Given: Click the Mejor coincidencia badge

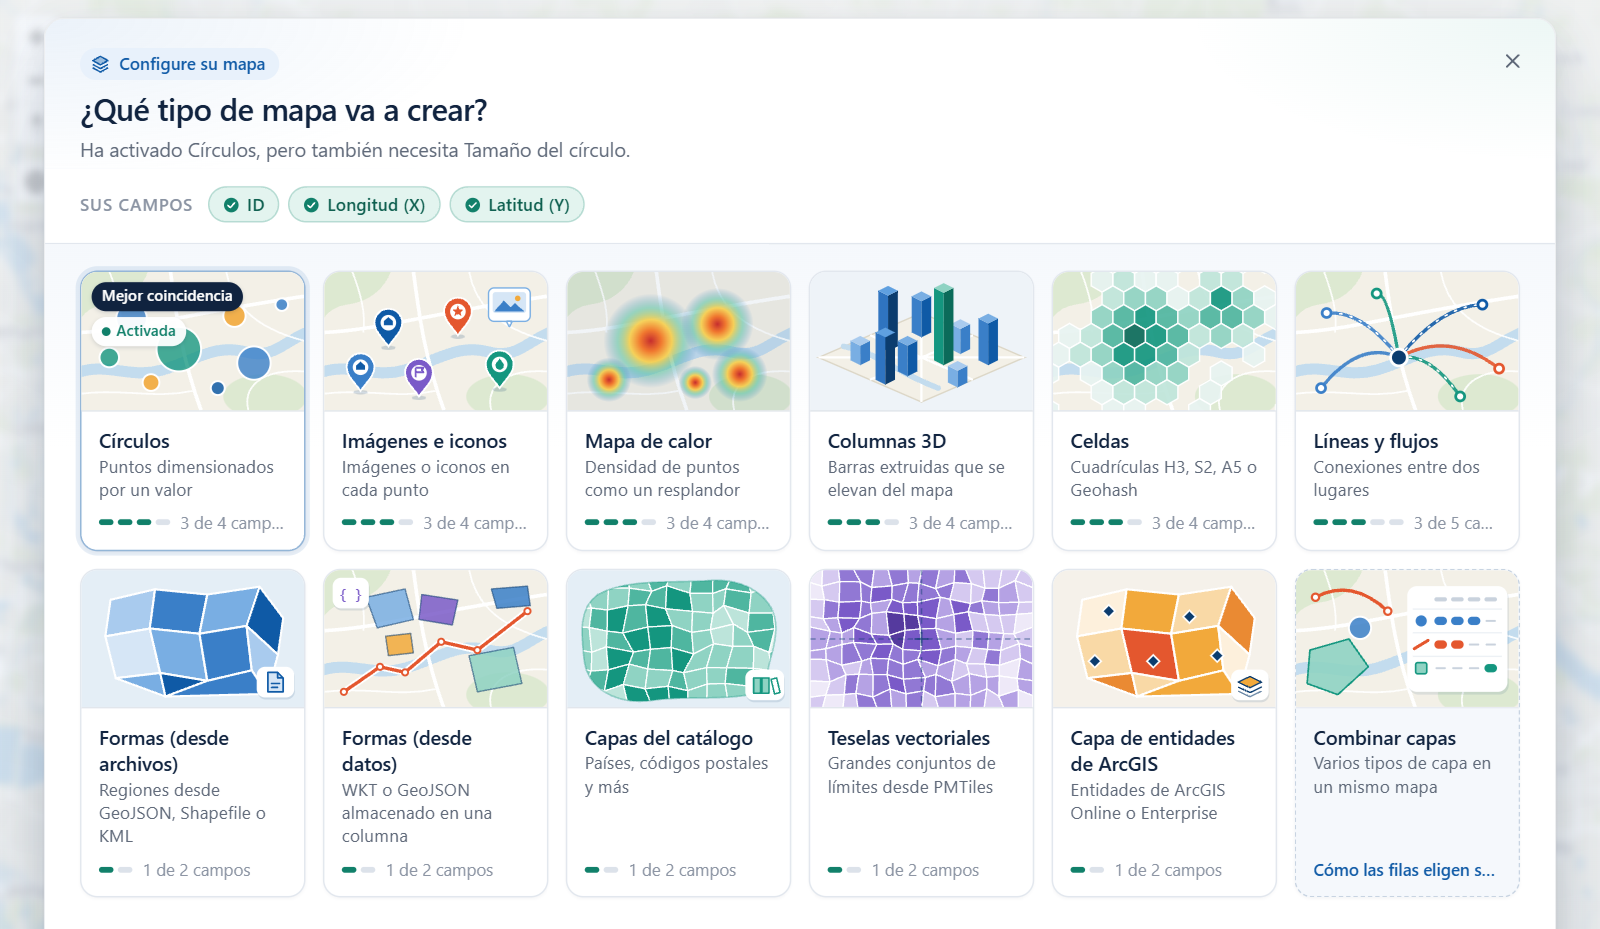Looking at the screenshot, I should point(167,296).
